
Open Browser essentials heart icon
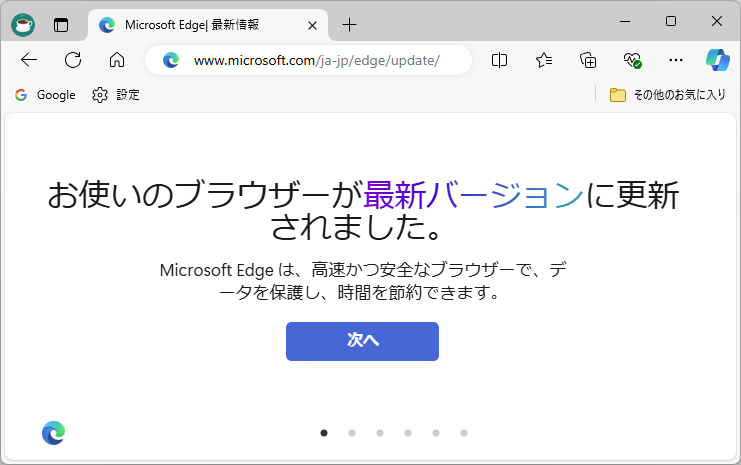coord(632,60)
